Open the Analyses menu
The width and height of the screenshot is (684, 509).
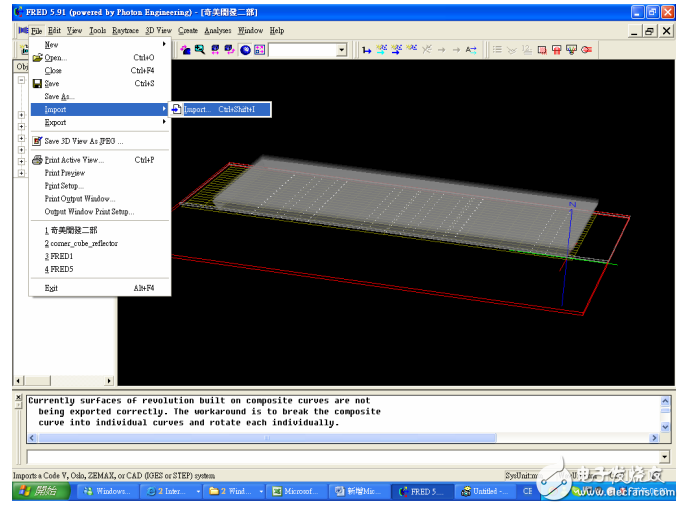(x=217, y=31)
